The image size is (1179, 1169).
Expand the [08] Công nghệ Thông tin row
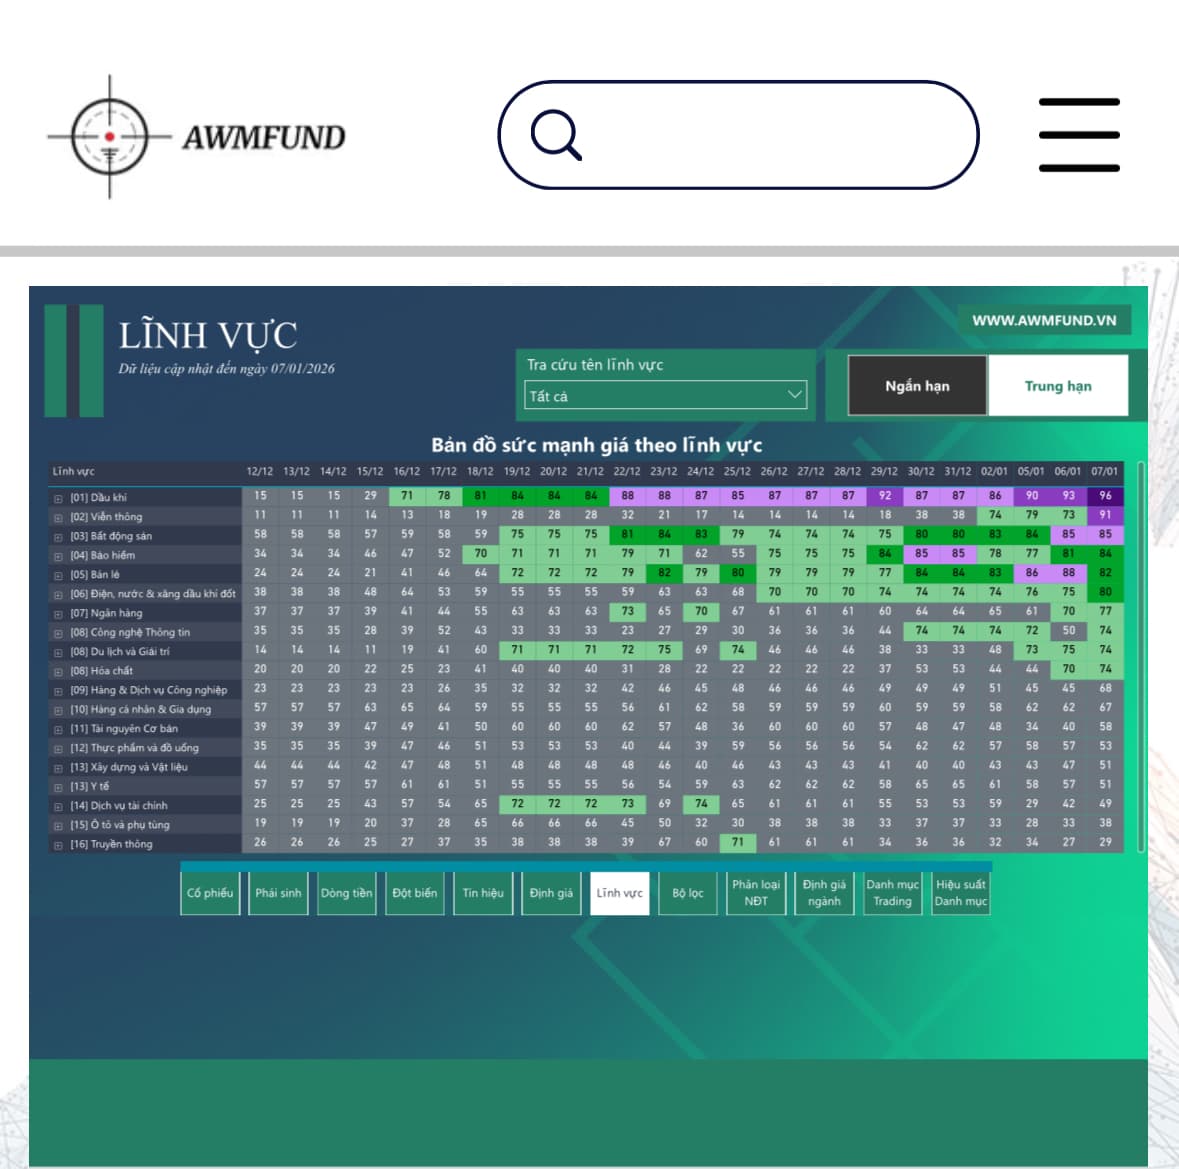click(x=58, y=634)
